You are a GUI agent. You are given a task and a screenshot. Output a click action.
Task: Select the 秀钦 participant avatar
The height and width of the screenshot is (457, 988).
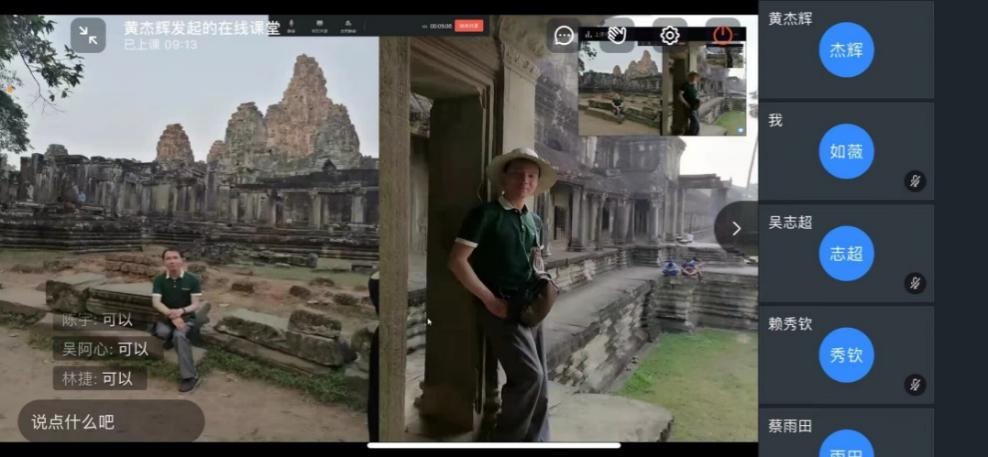point(846,355)
